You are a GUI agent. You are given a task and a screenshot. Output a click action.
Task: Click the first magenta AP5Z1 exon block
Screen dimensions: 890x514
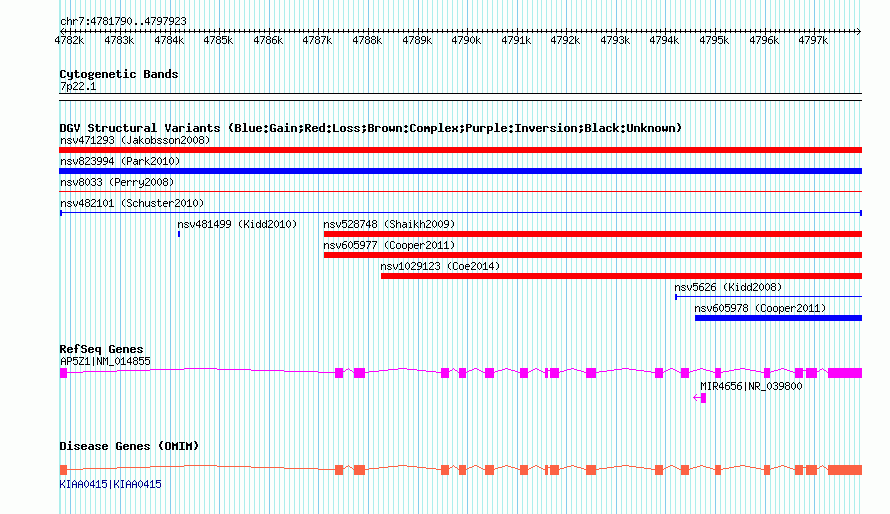point(63,373)
